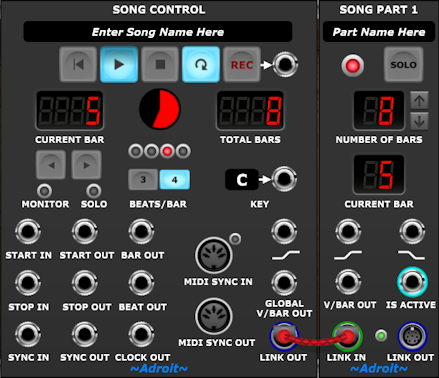Click the START OUT jack

pyautogui.click(x=85, y=231)
